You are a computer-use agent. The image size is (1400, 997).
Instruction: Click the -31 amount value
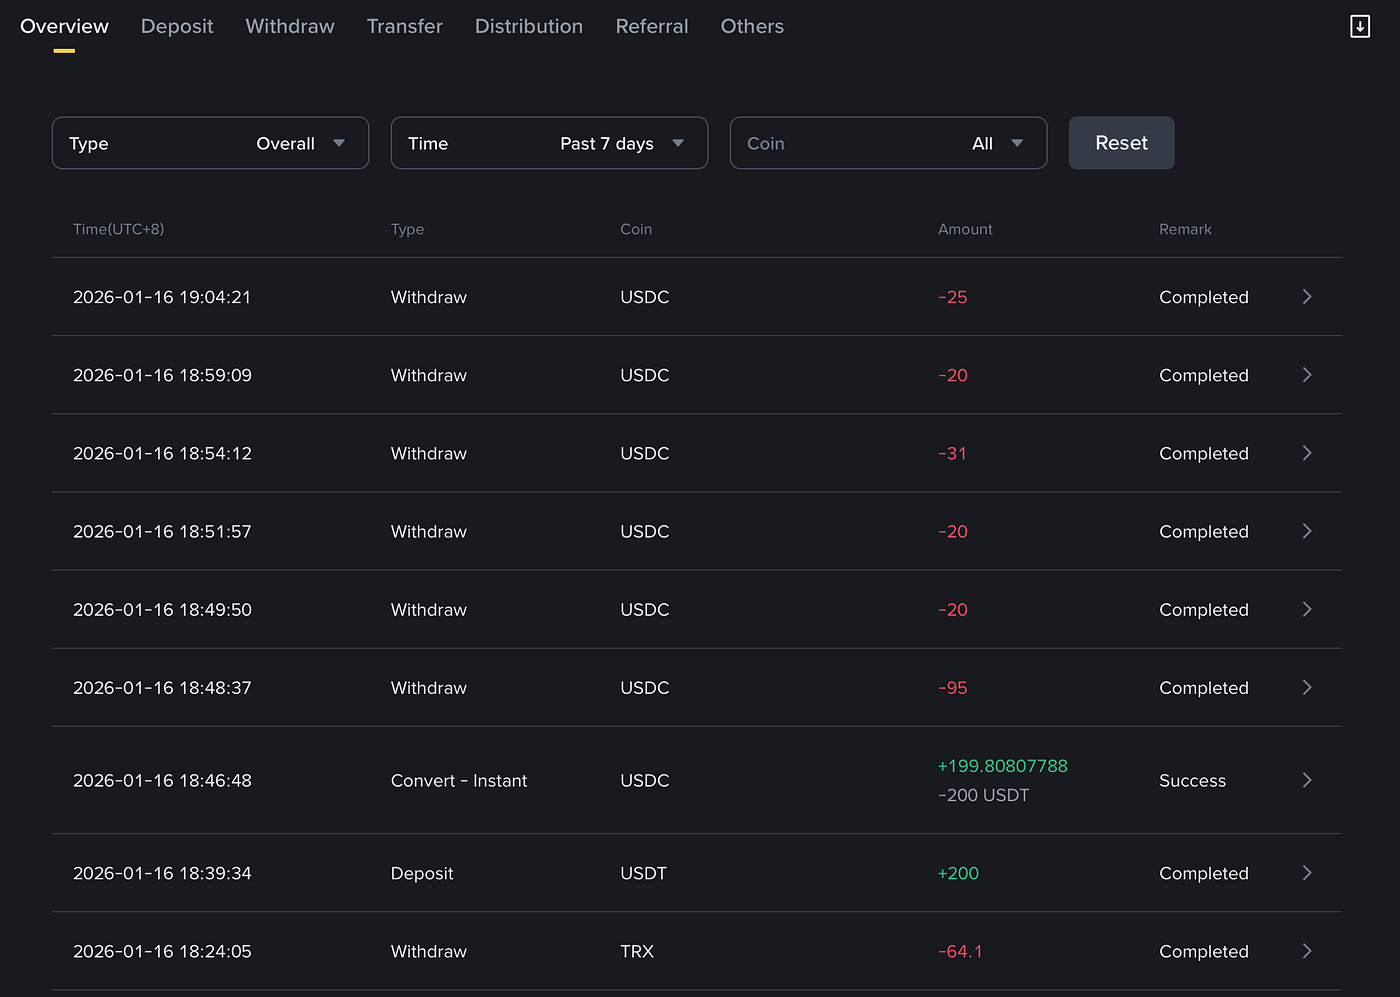tap(953, 453)
